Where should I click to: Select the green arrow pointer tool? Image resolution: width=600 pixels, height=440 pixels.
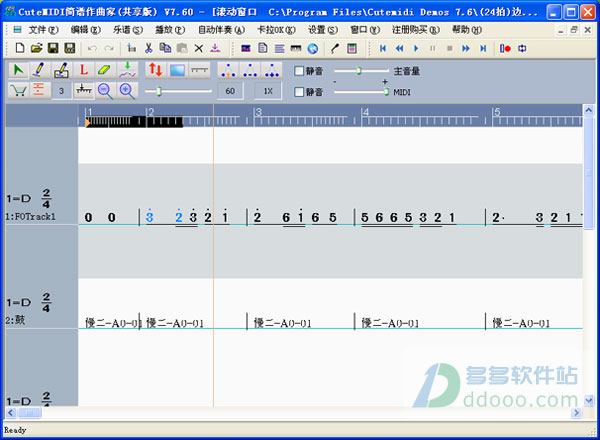[x=18, y=70]
